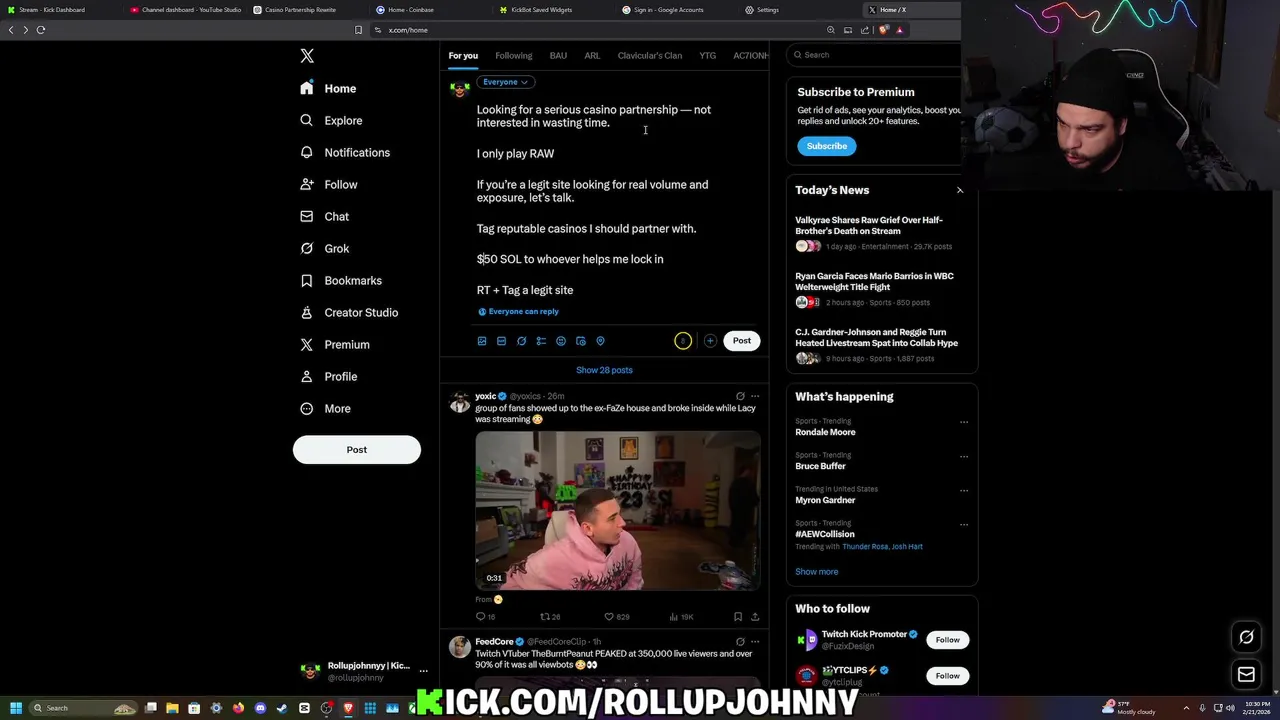This screenshot has height=720, width=1280.
Task: Open FeedCore post options menu
Action: [x=755, y=642]
